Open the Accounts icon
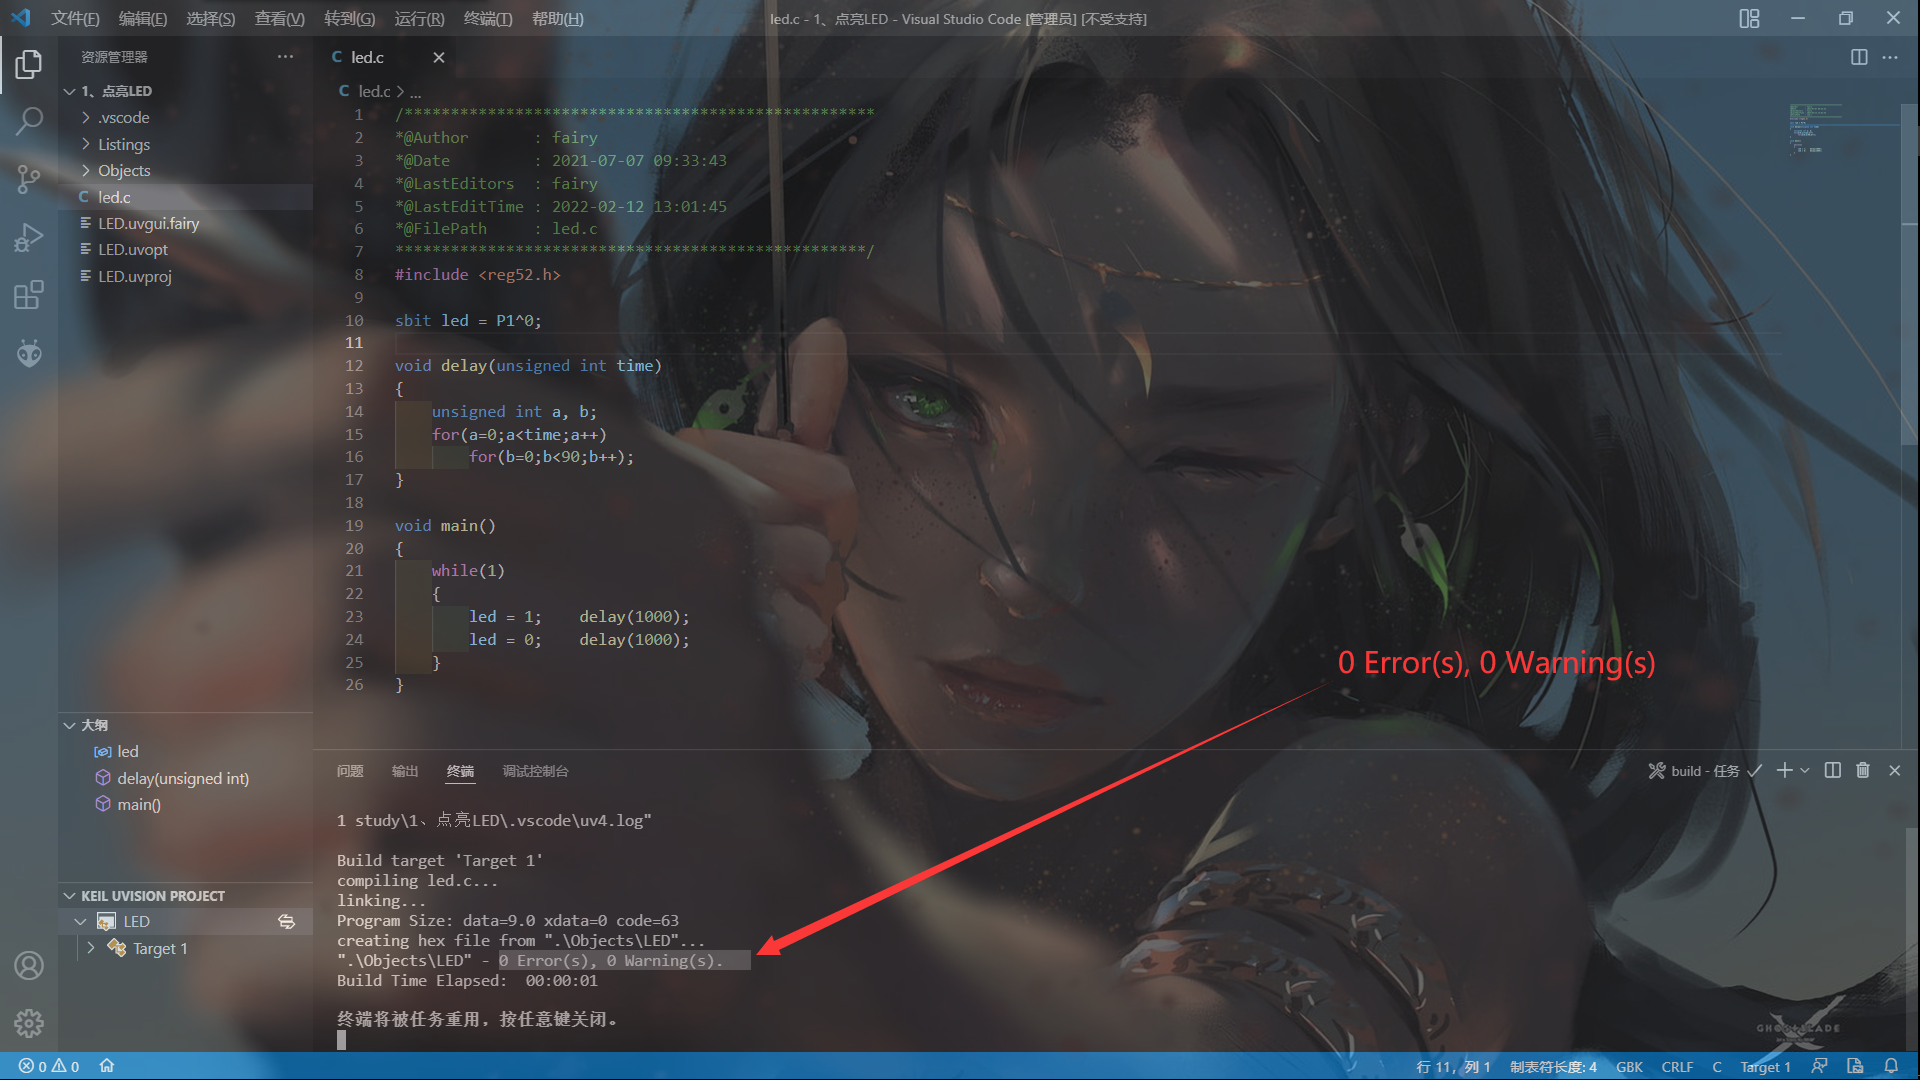Image resolution: width=1920 pixels, height=1080 pixels. point(29,965)
